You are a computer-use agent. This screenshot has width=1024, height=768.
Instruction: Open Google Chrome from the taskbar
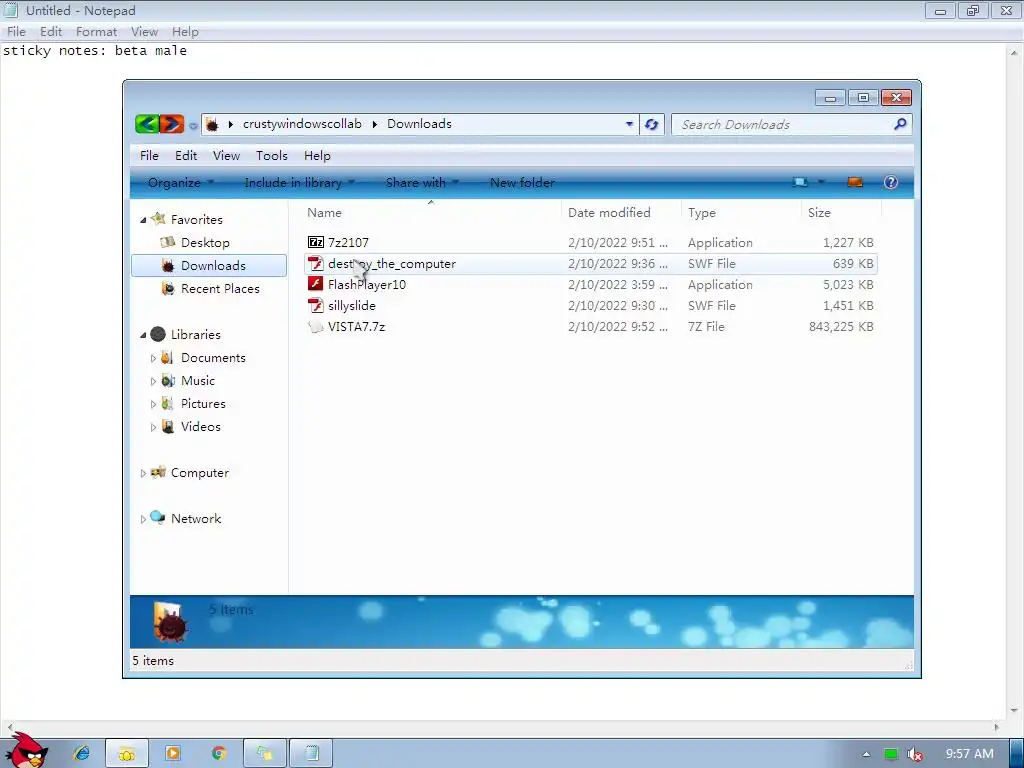point(219,753)
